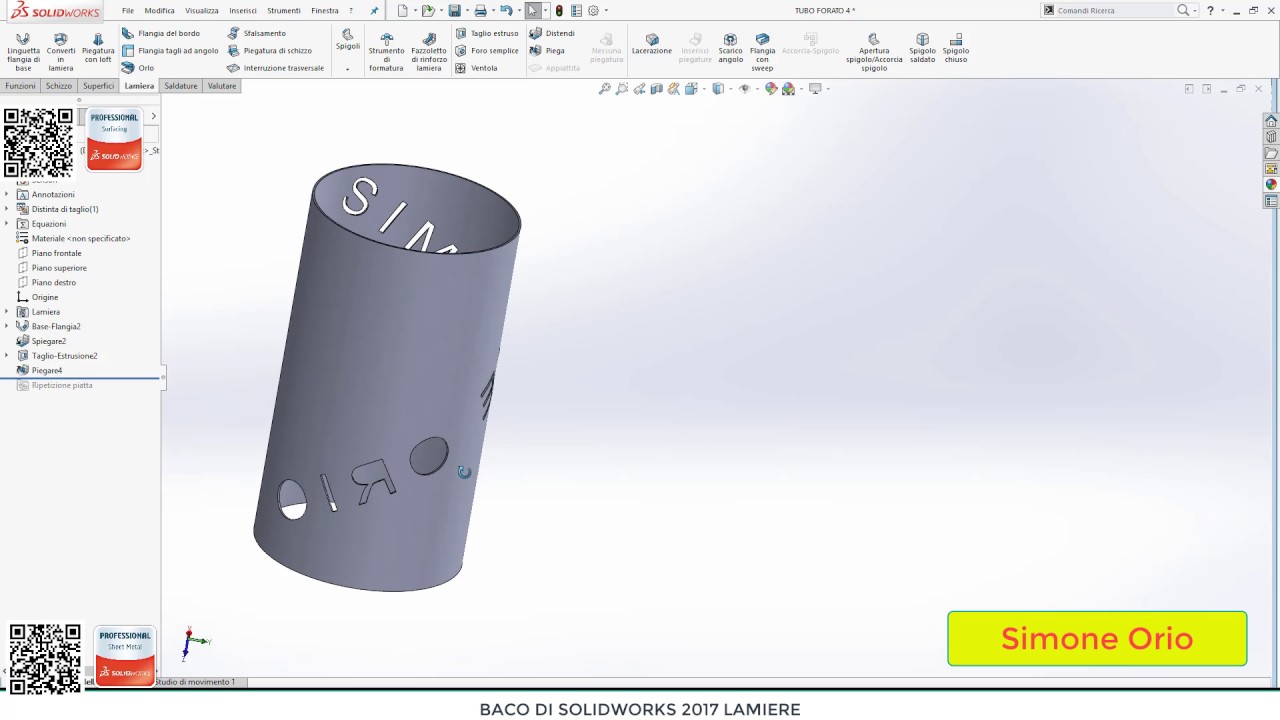Select Taglio estruso command
1280x720 pixels.
click(487, 33)
